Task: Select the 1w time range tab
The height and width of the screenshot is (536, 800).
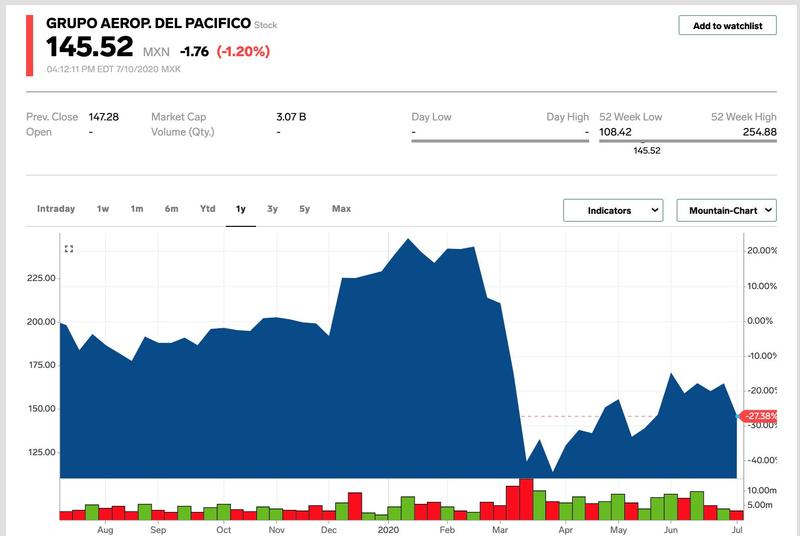Action: click(103, 209)
